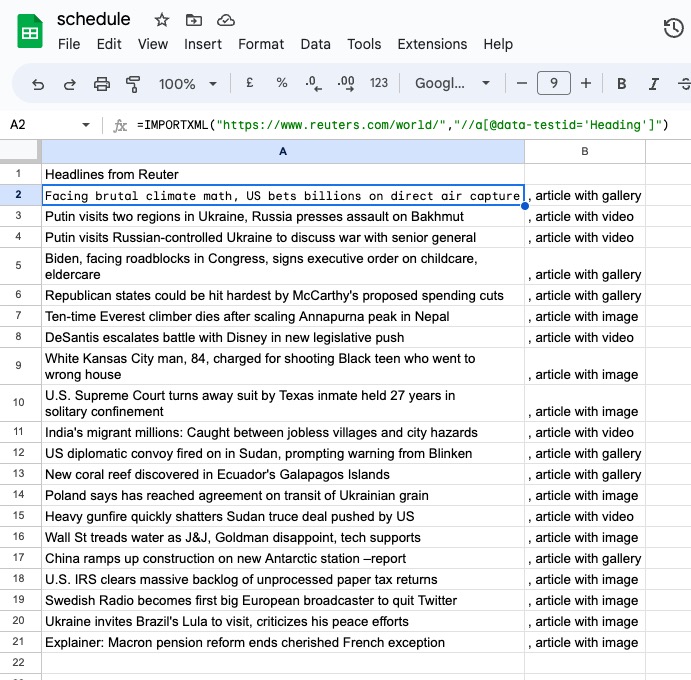This screenshot has width=691, height=680.
Task: Toggle strikethrough formatting
Action: click(x=684, y=84)
